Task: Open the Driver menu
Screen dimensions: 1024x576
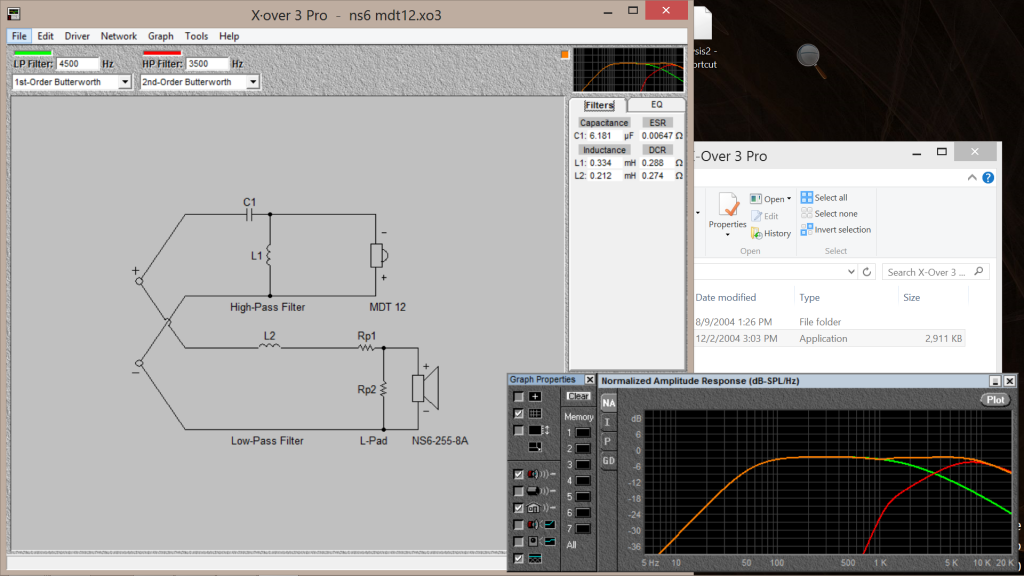Action: click(x=77, y=36)
